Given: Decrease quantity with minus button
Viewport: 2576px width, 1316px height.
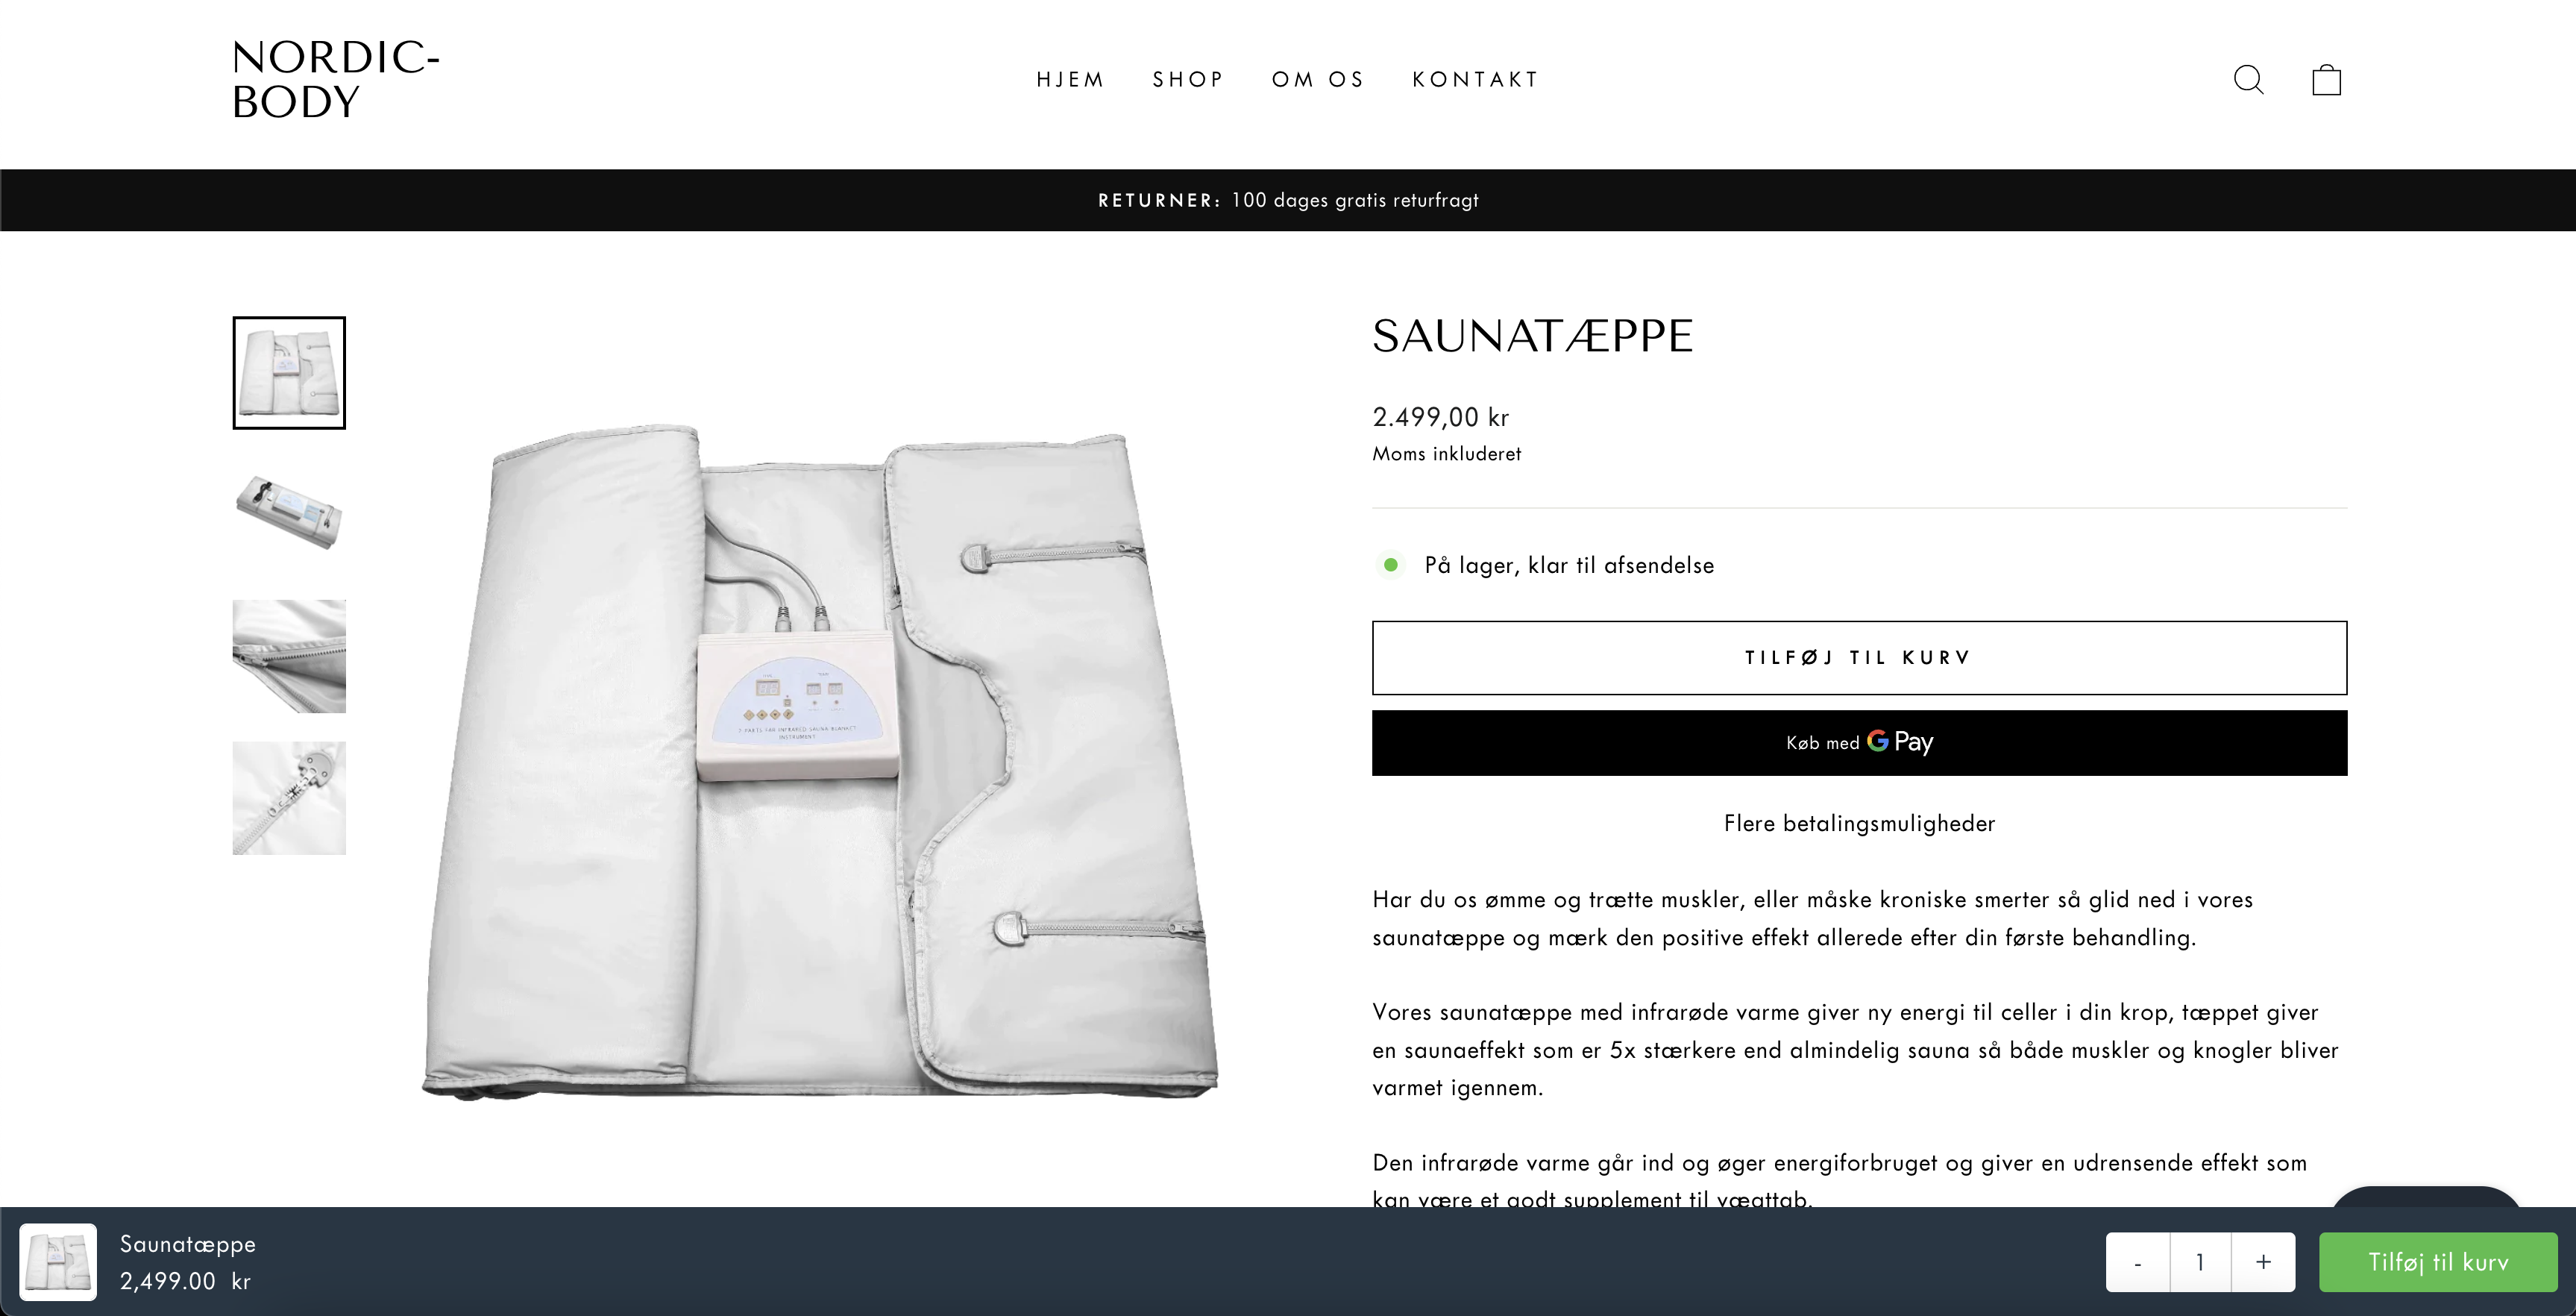Looking at the screenshot, I should [x=2138, y=1262].
